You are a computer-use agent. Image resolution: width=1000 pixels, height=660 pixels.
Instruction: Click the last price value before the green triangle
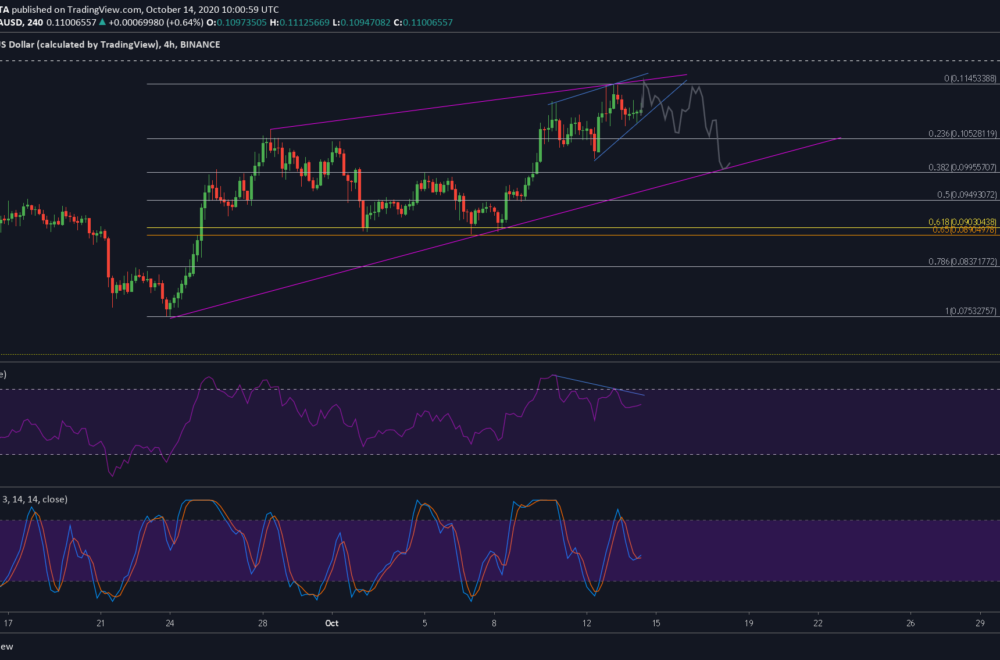(71, 22)
